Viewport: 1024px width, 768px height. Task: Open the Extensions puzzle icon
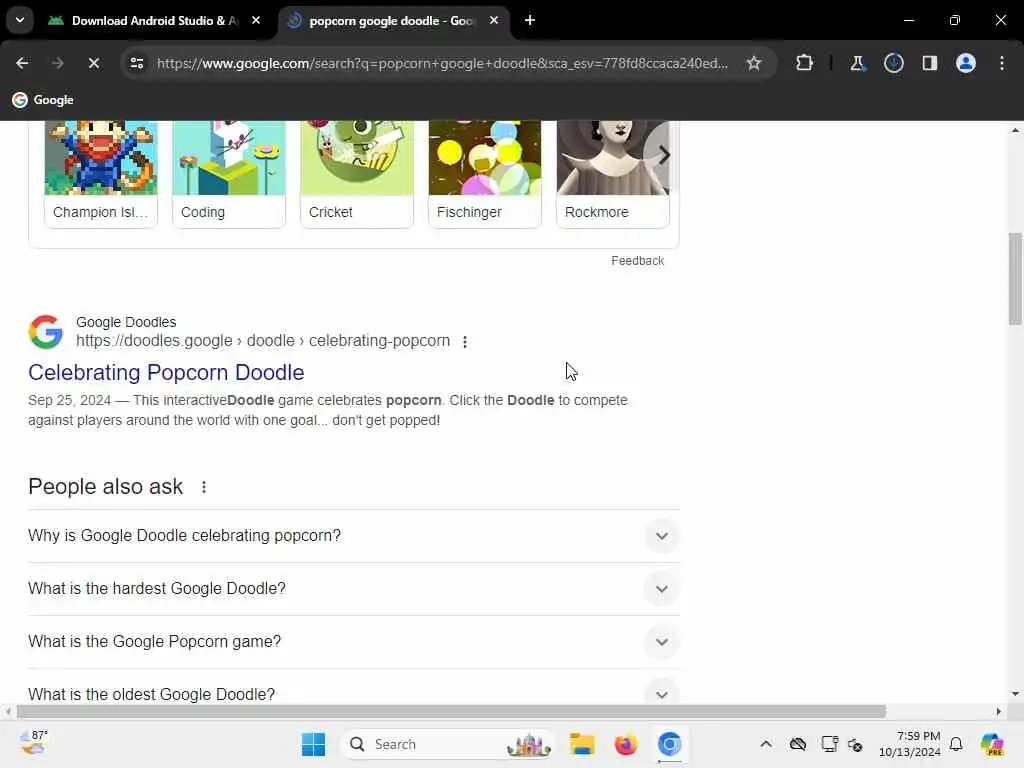point(805,63)
